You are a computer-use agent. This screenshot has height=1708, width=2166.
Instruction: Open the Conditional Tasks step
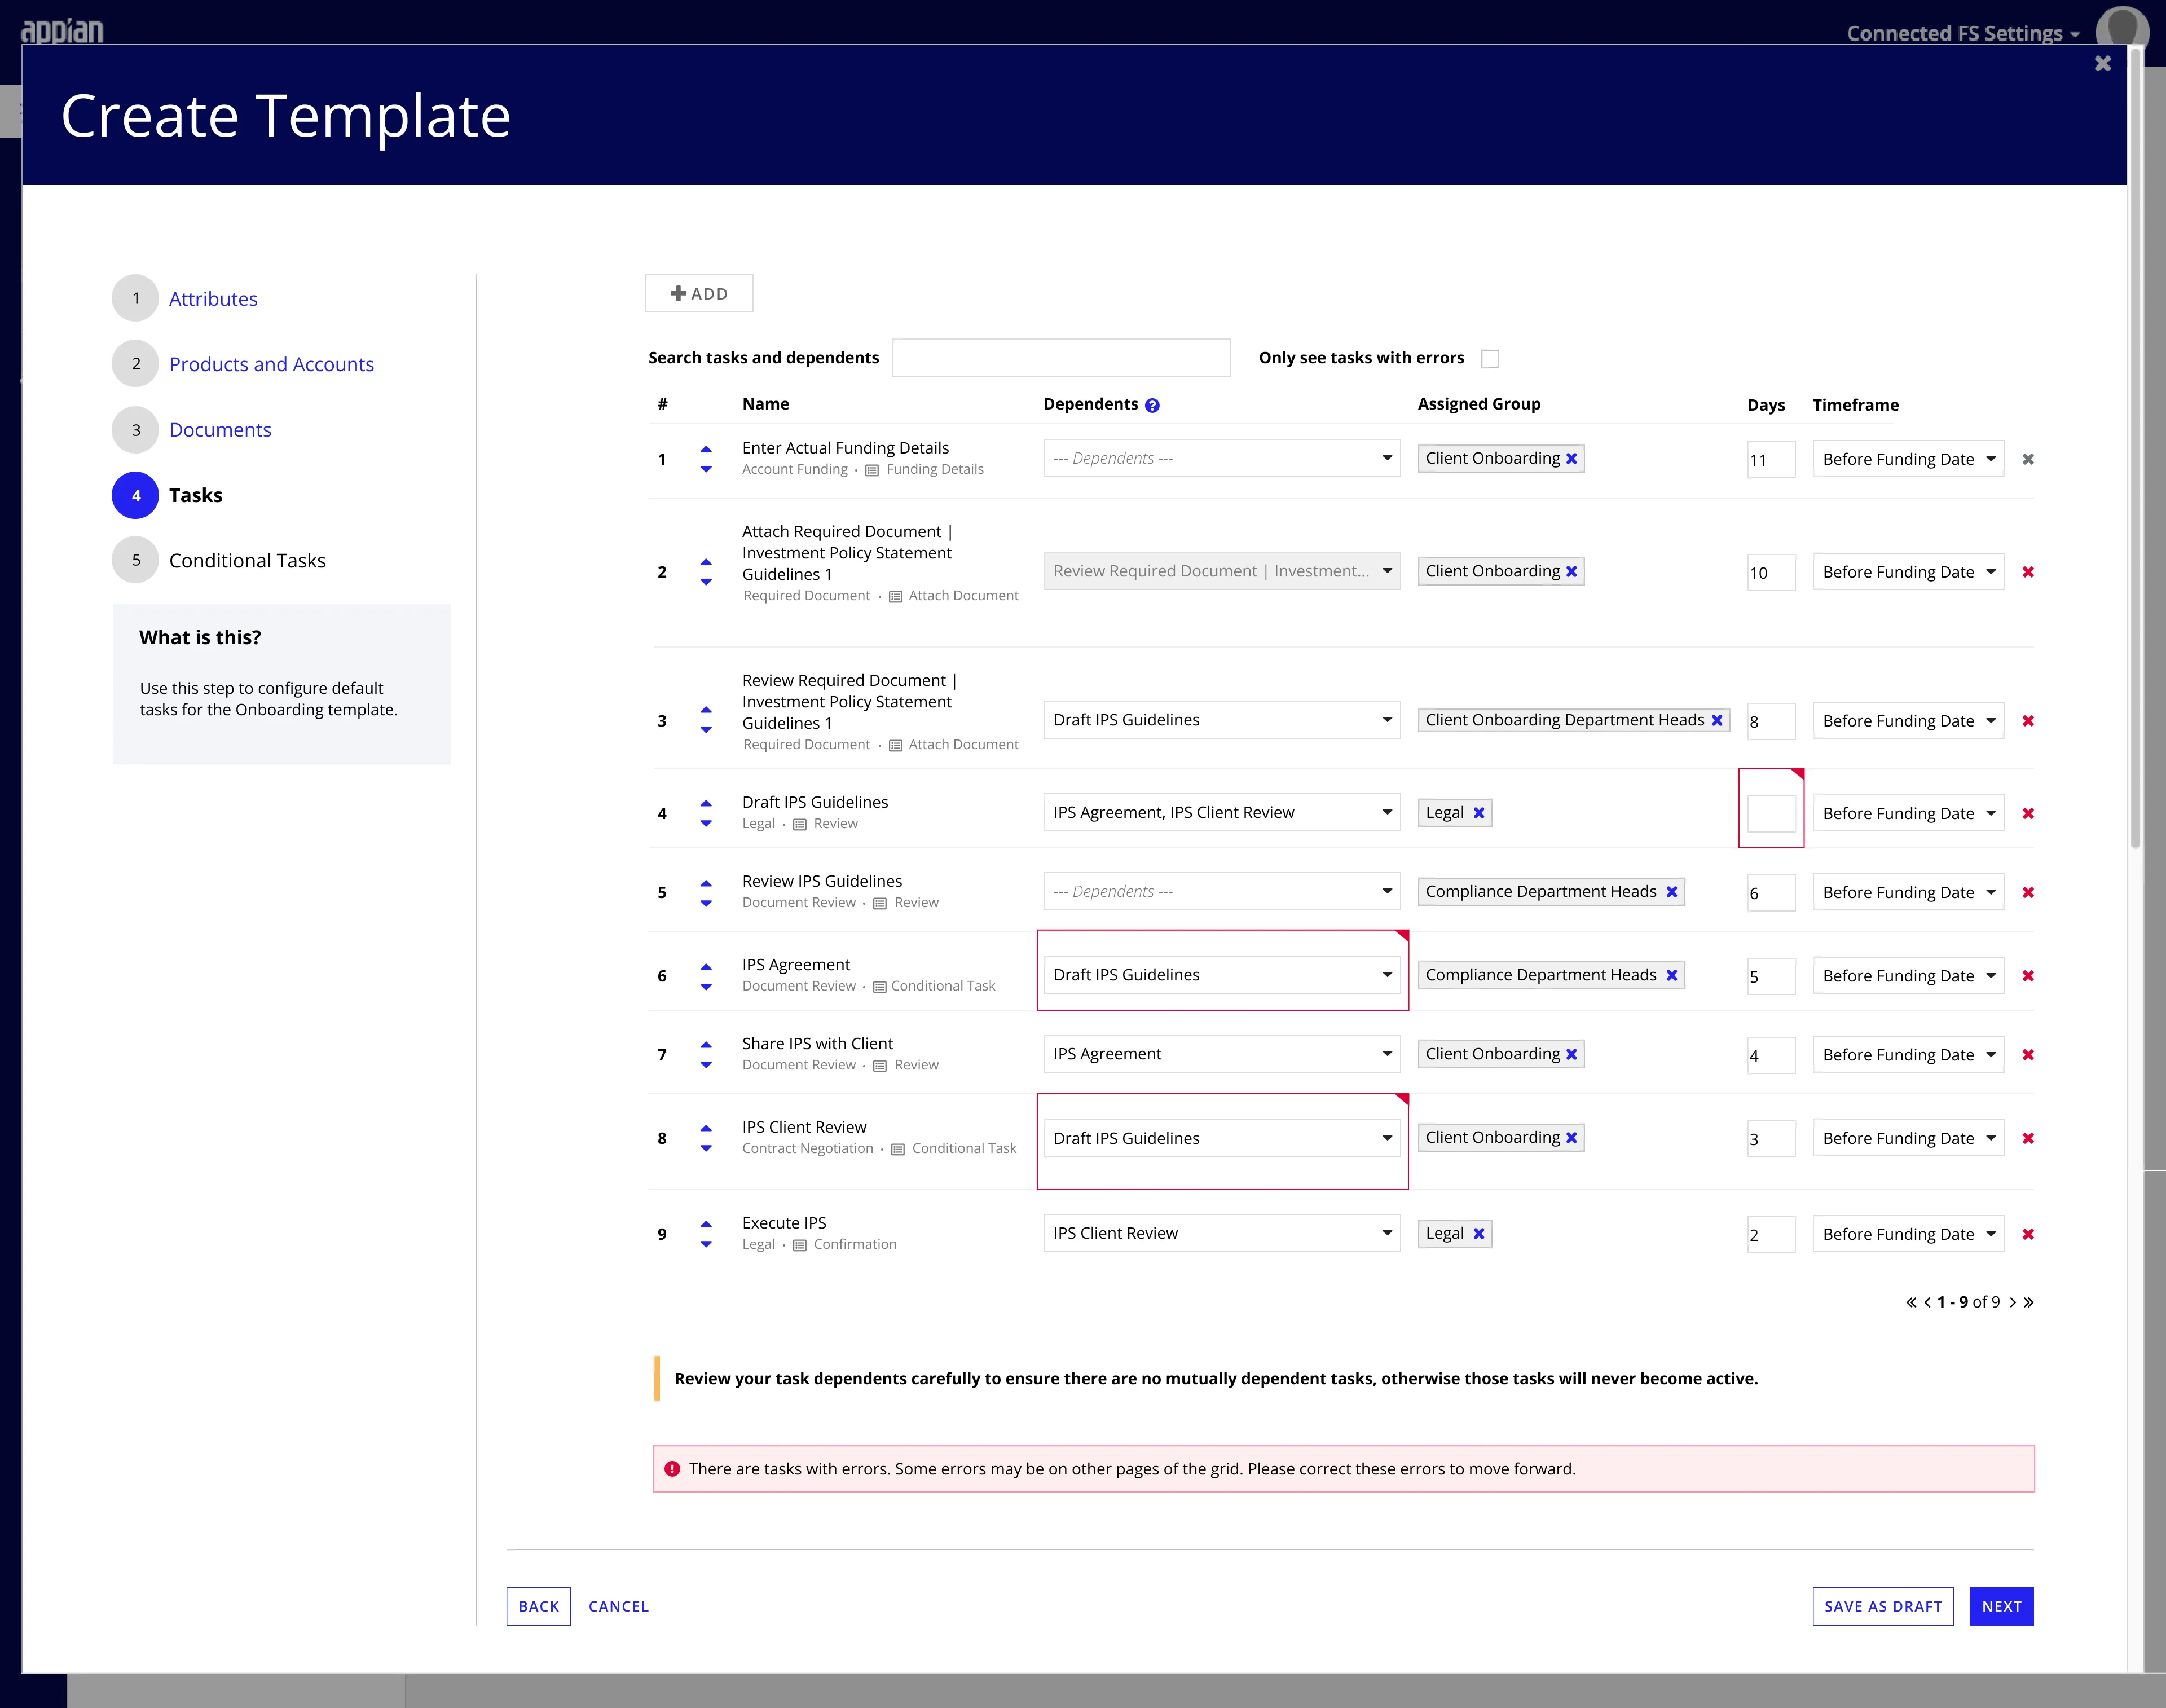click(247, 560)
